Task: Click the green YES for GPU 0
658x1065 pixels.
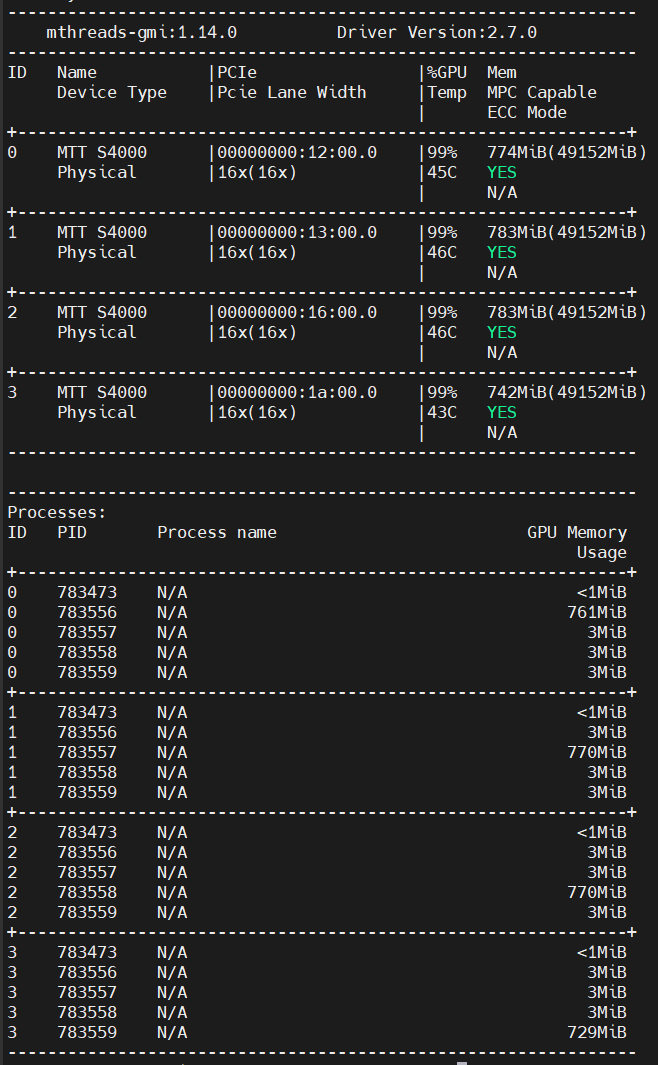Action: [501, 172]
